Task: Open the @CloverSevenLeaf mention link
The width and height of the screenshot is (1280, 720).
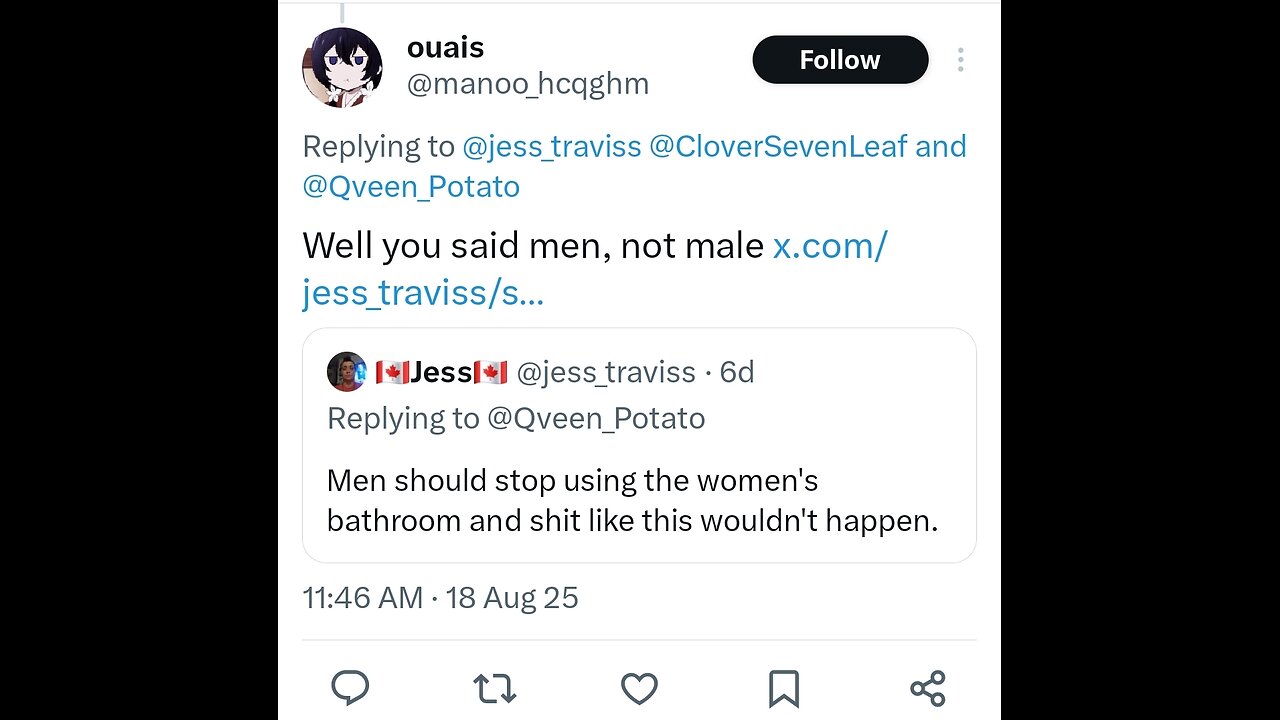Action: 778,147
